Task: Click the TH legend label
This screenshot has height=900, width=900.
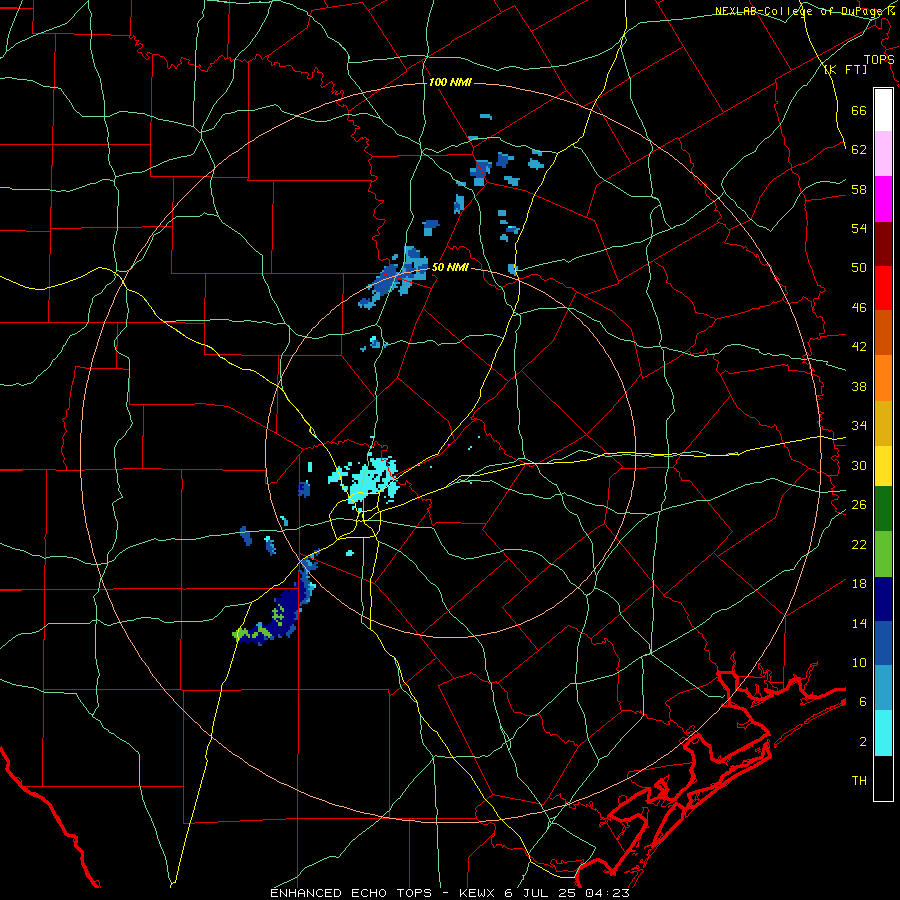Action: [x=859, y=780]
